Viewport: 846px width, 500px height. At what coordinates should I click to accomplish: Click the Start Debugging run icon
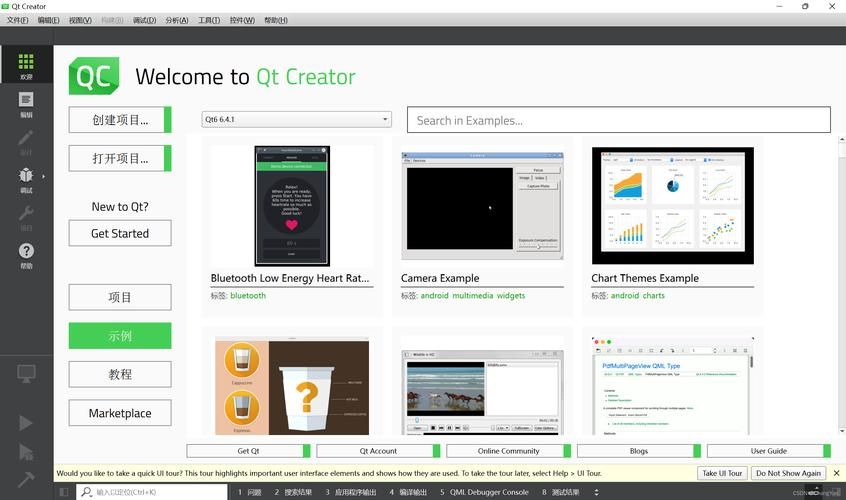[x=26, y=452]
